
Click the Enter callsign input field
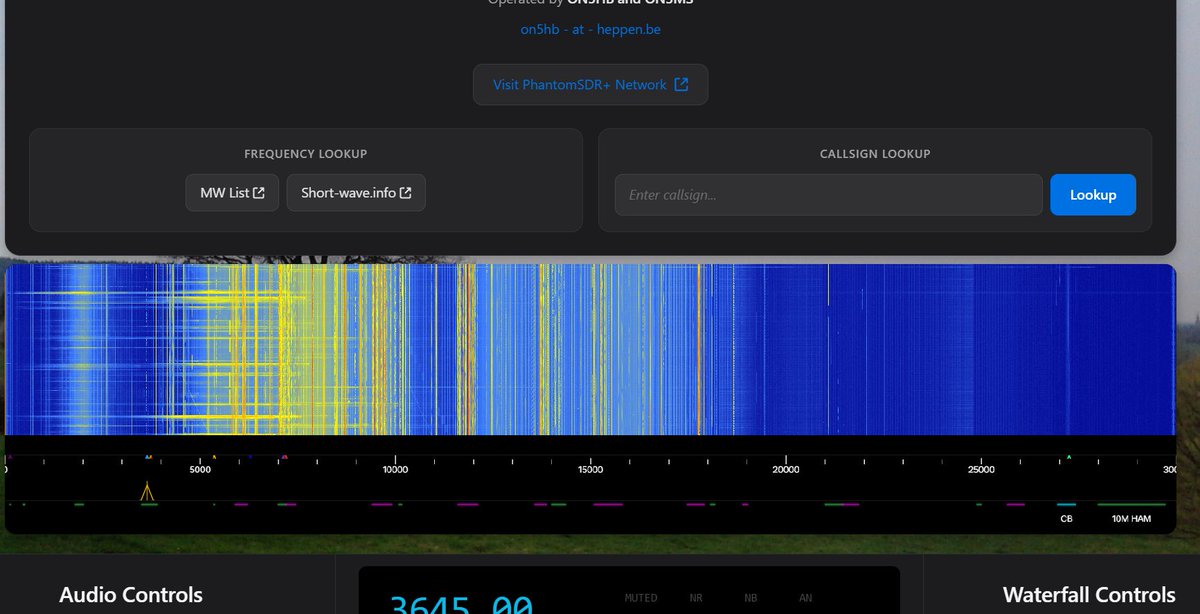tap(828, 195)
